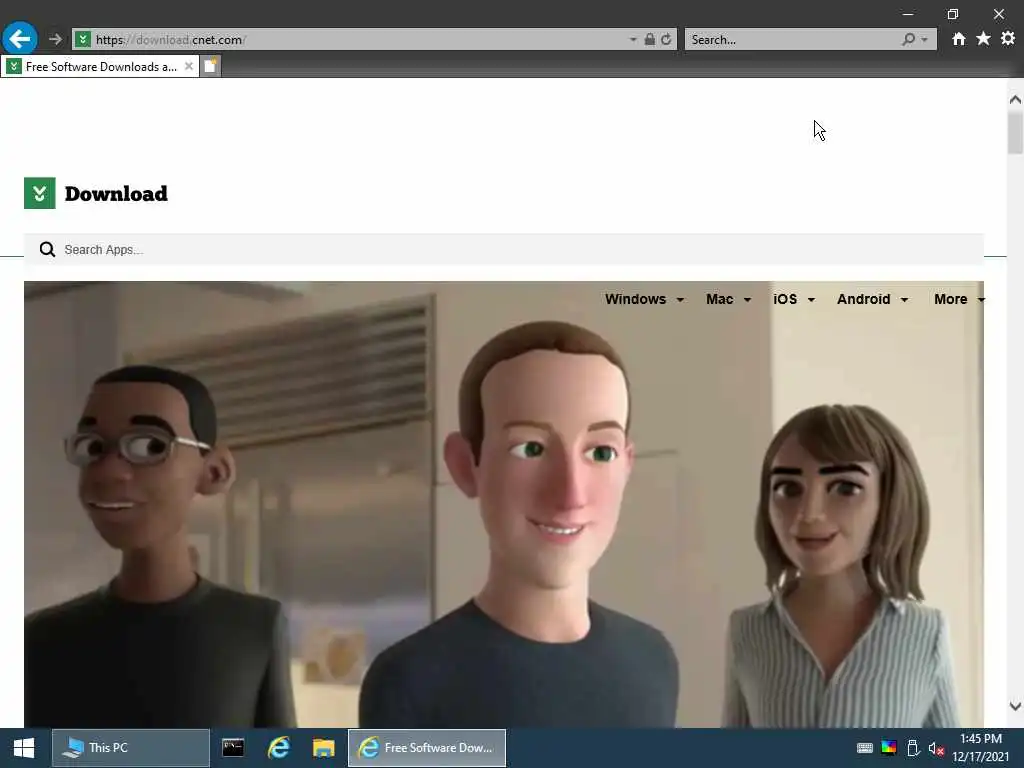Image resolution: width=1024 pixels, height=768 pixels.
Task: Open the command prompt taskbar icon
Action: pyautogui.click(x=233, y=748)
